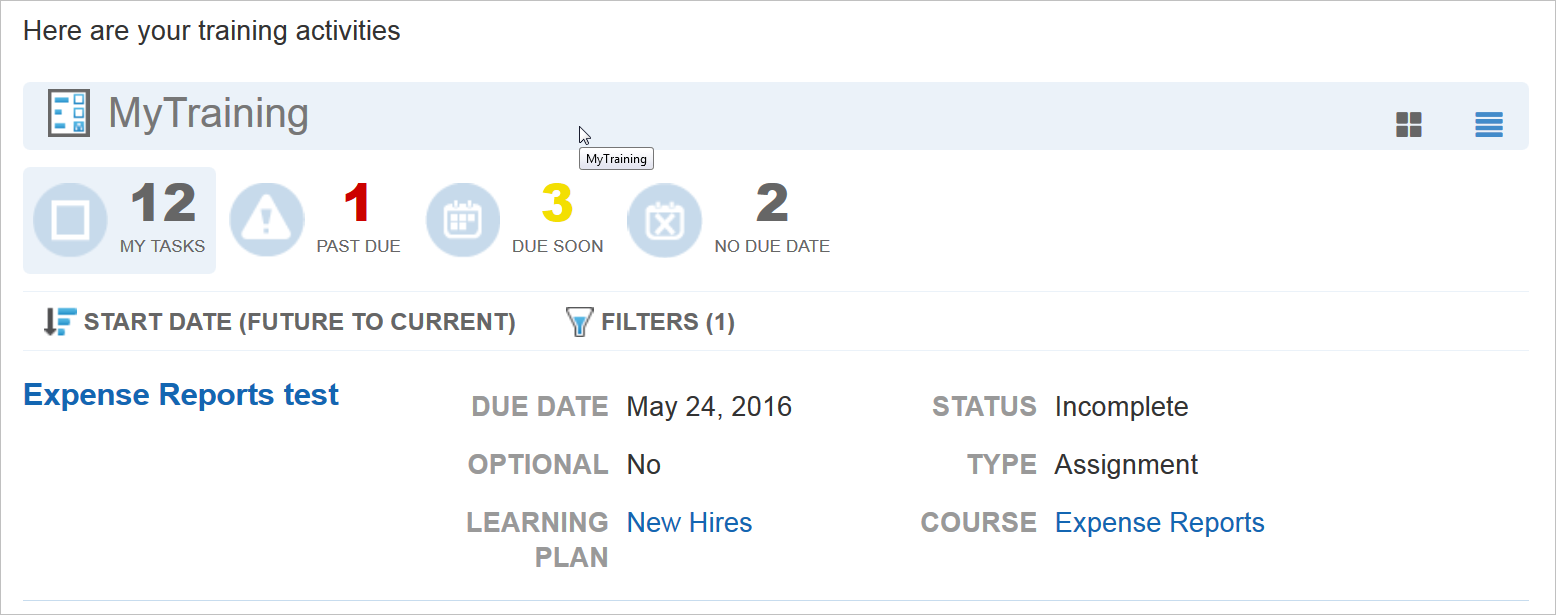The image size is (1556, 615).
Task: Click the Due Soon calendar icon
Action: click(x=463, y=220)
